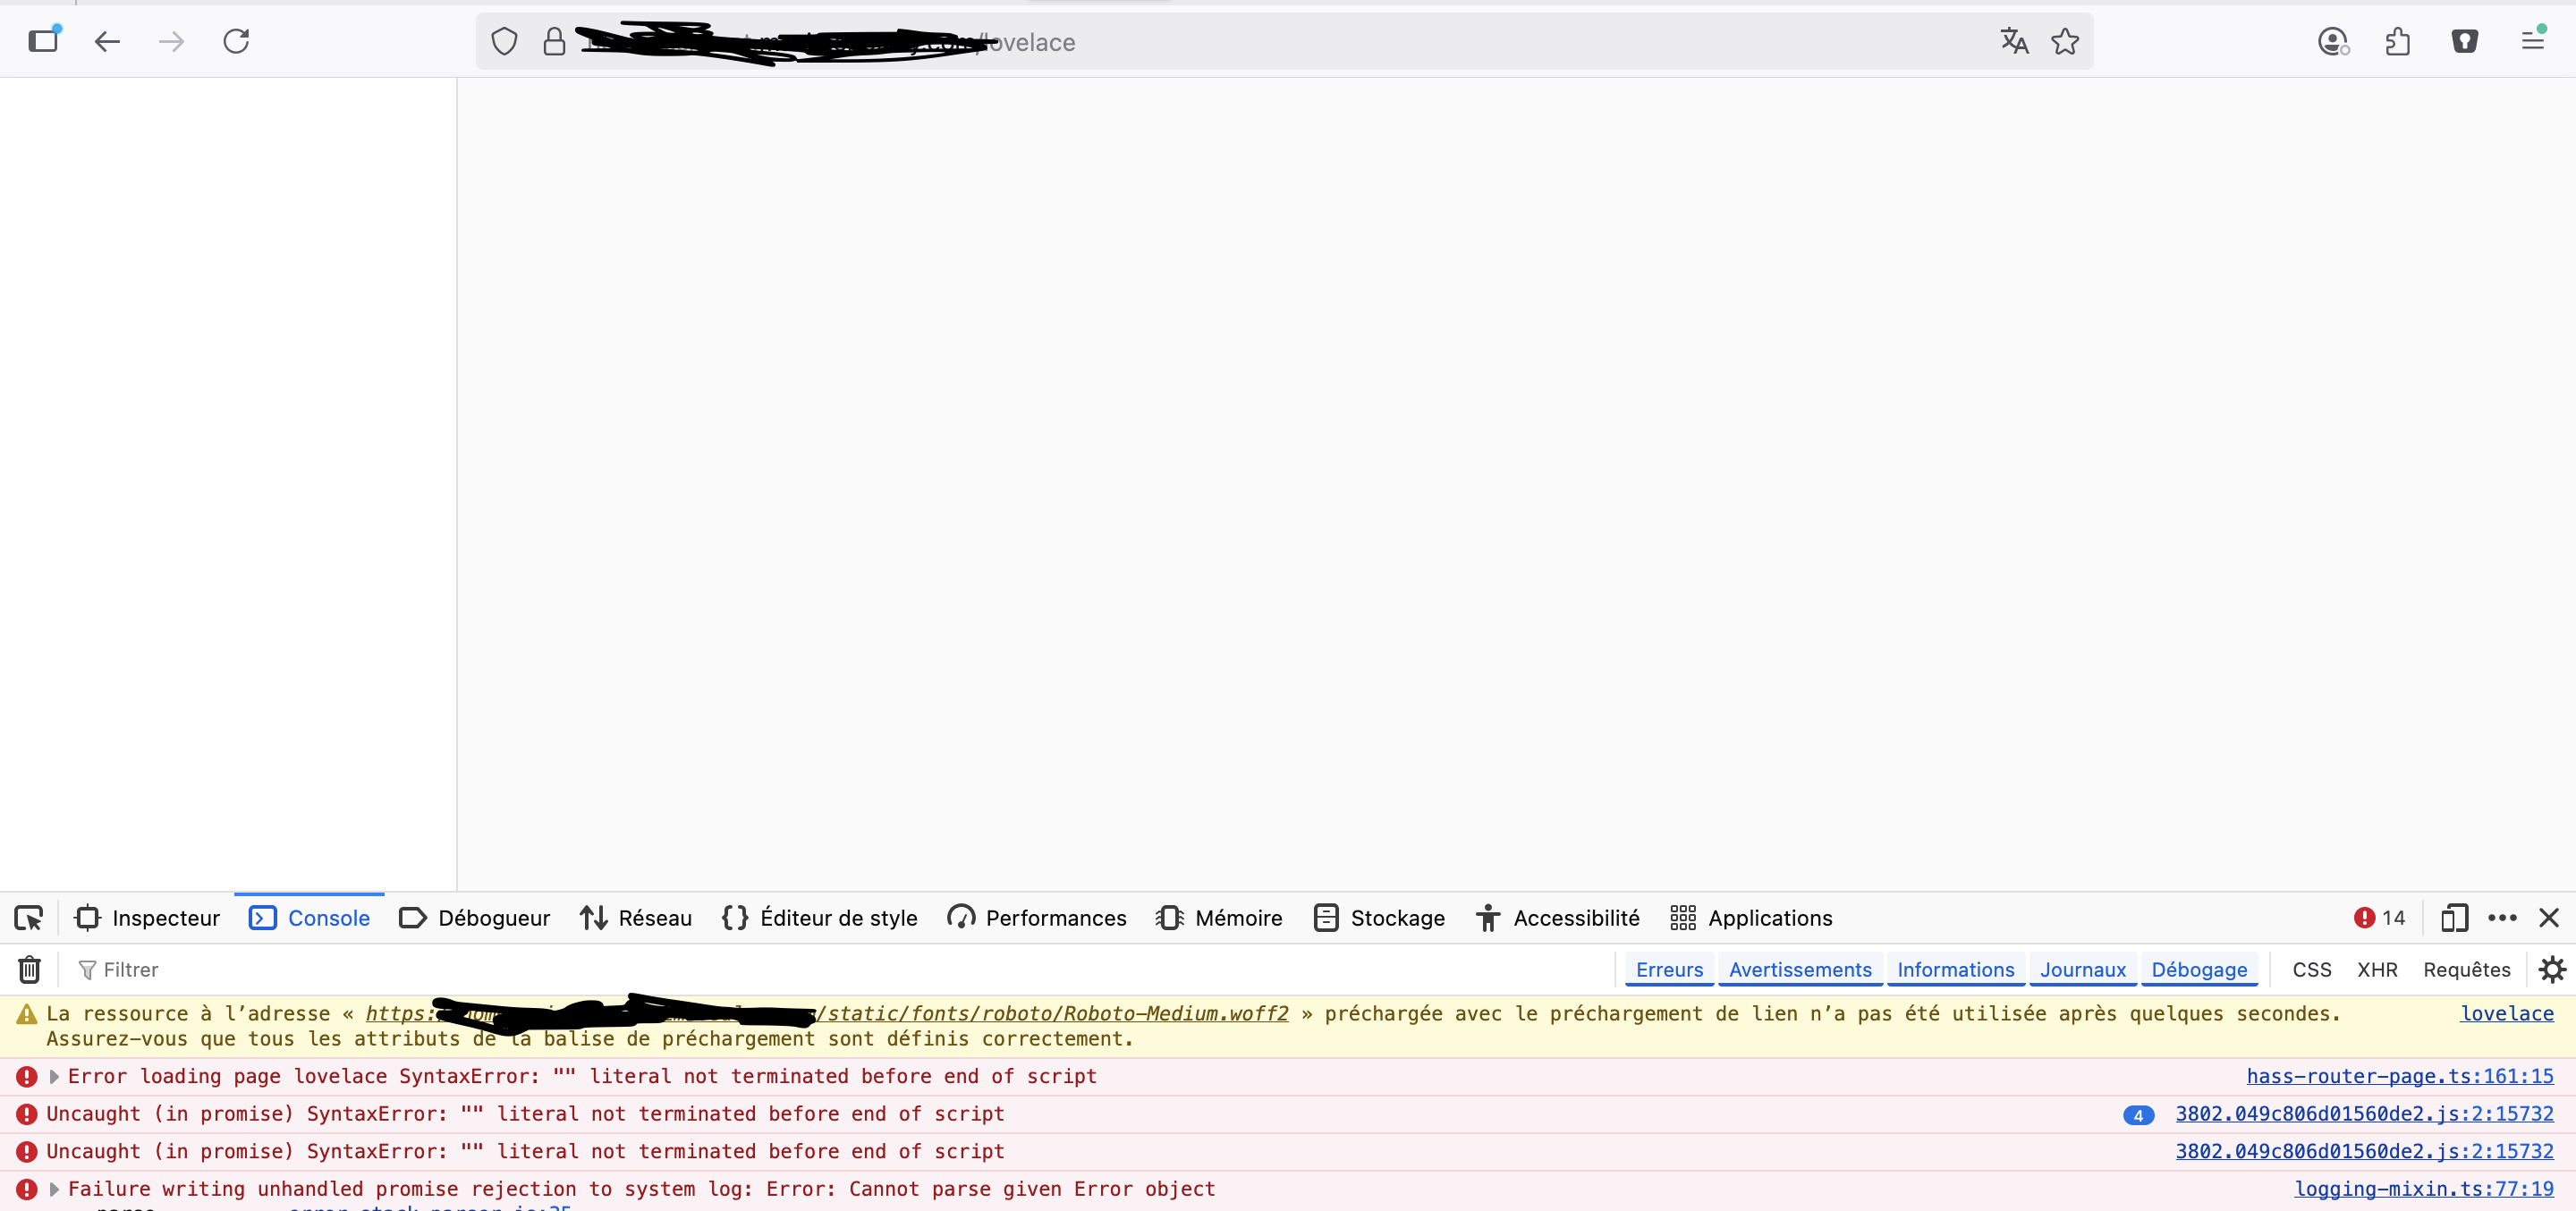Image resolution: width=2576 pixels, height=1211 pixels.
Task: Open the extensions puzzle icon
Action: [2398, 41]
